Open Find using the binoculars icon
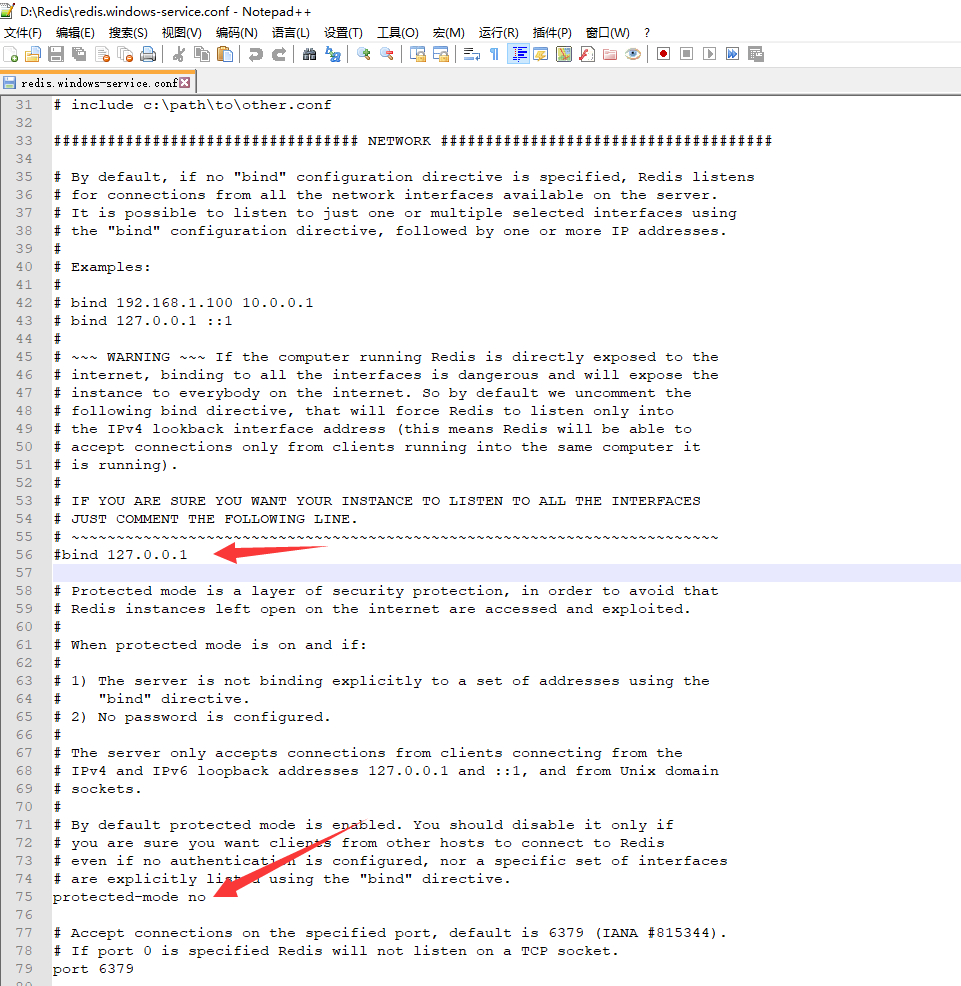The width and height of the screenshot is (961, 986). (x=309, y=55)
